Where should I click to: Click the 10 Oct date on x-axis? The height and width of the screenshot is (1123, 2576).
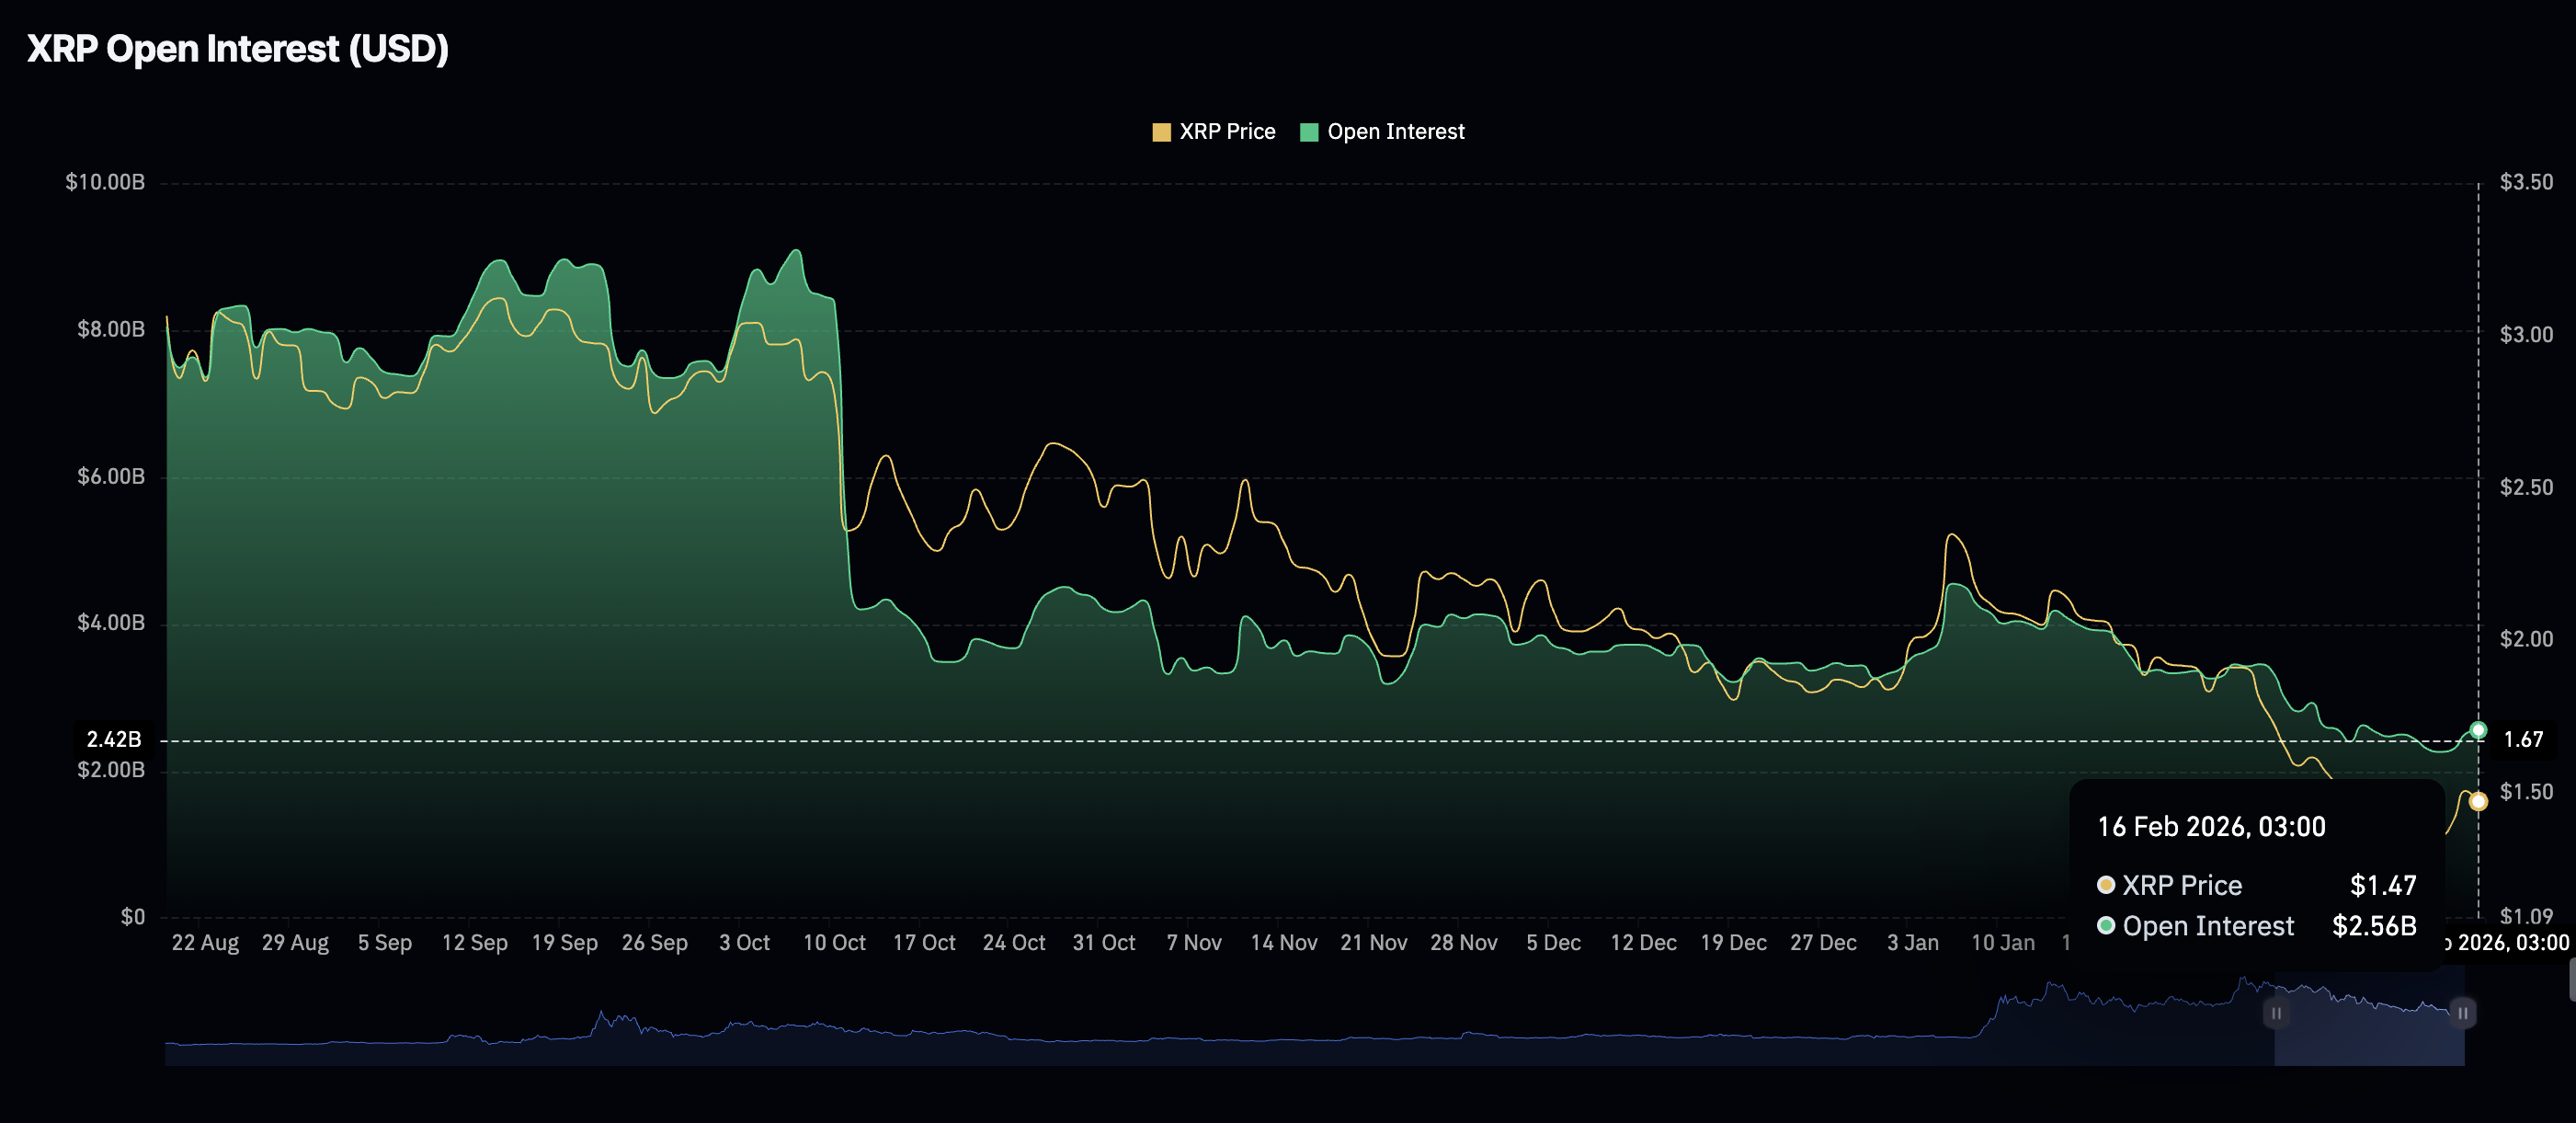click(x=834, y=943)
